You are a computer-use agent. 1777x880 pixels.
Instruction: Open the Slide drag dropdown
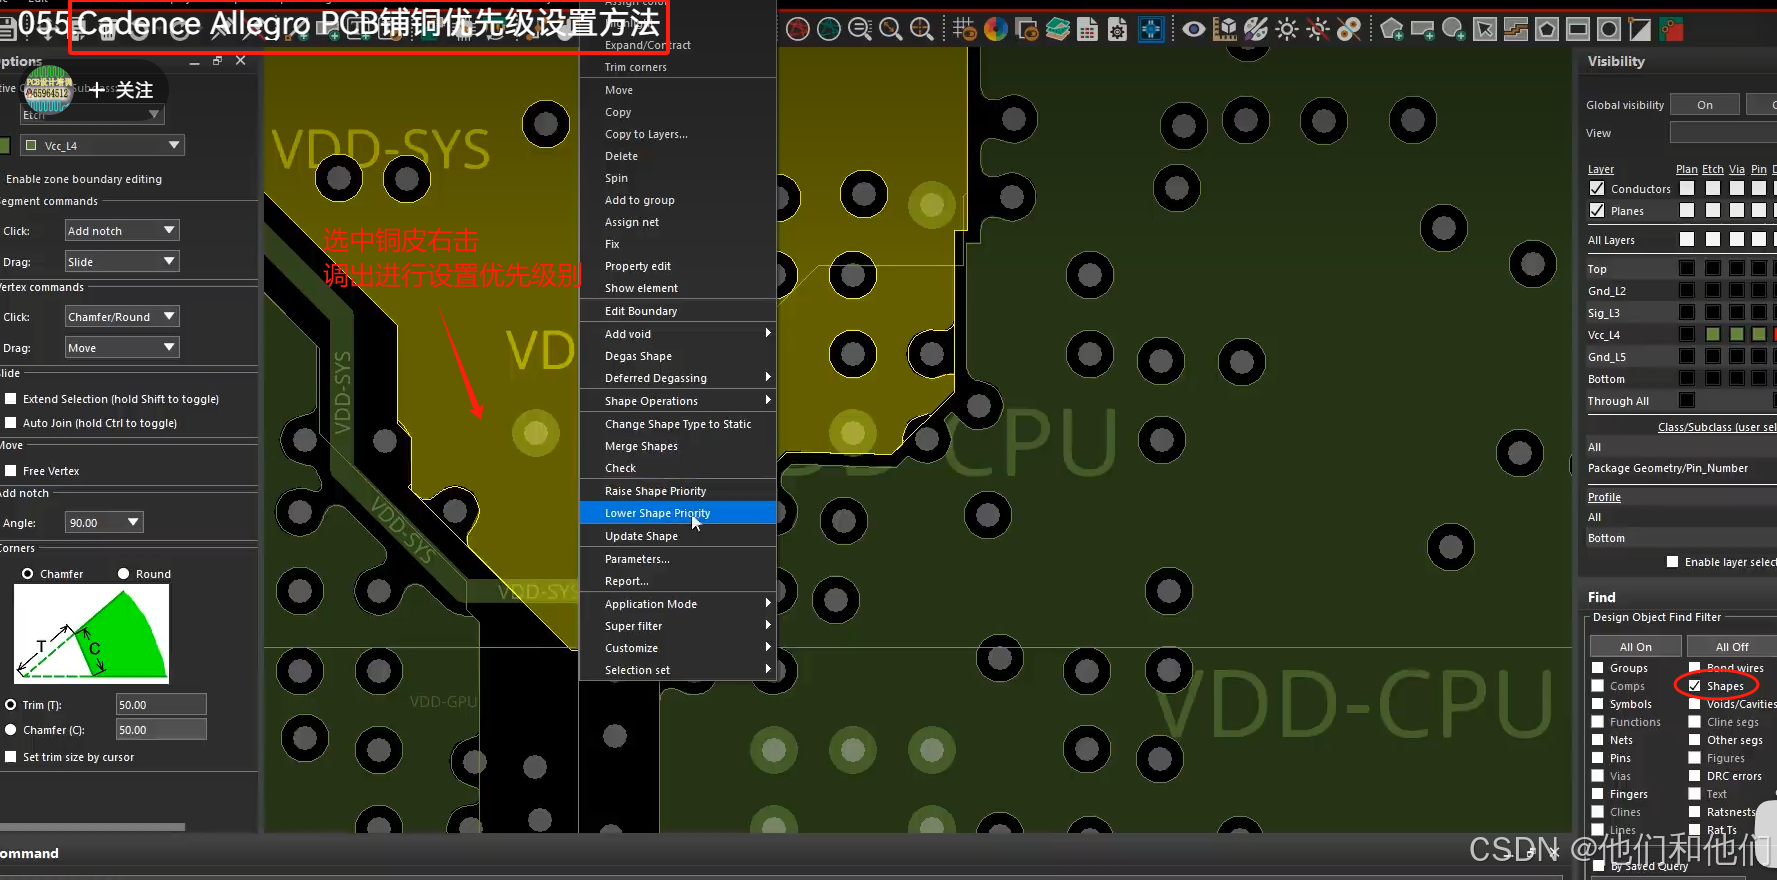(122, 262)
